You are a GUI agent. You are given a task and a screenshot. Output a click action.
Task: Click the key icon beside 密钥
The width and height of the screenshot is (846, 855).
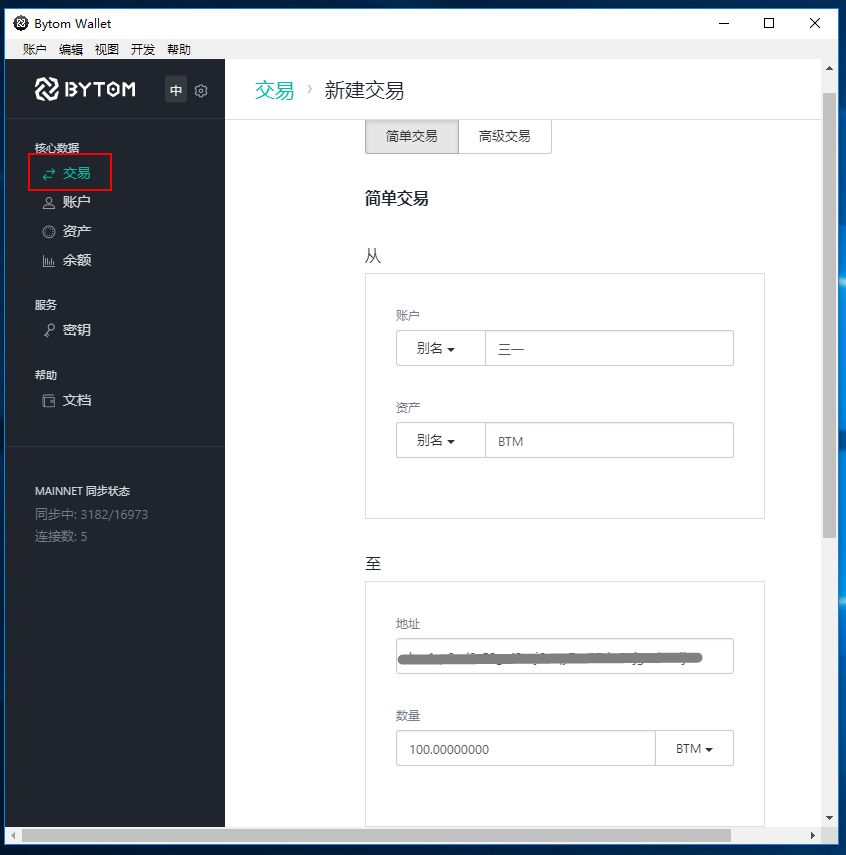49,330
